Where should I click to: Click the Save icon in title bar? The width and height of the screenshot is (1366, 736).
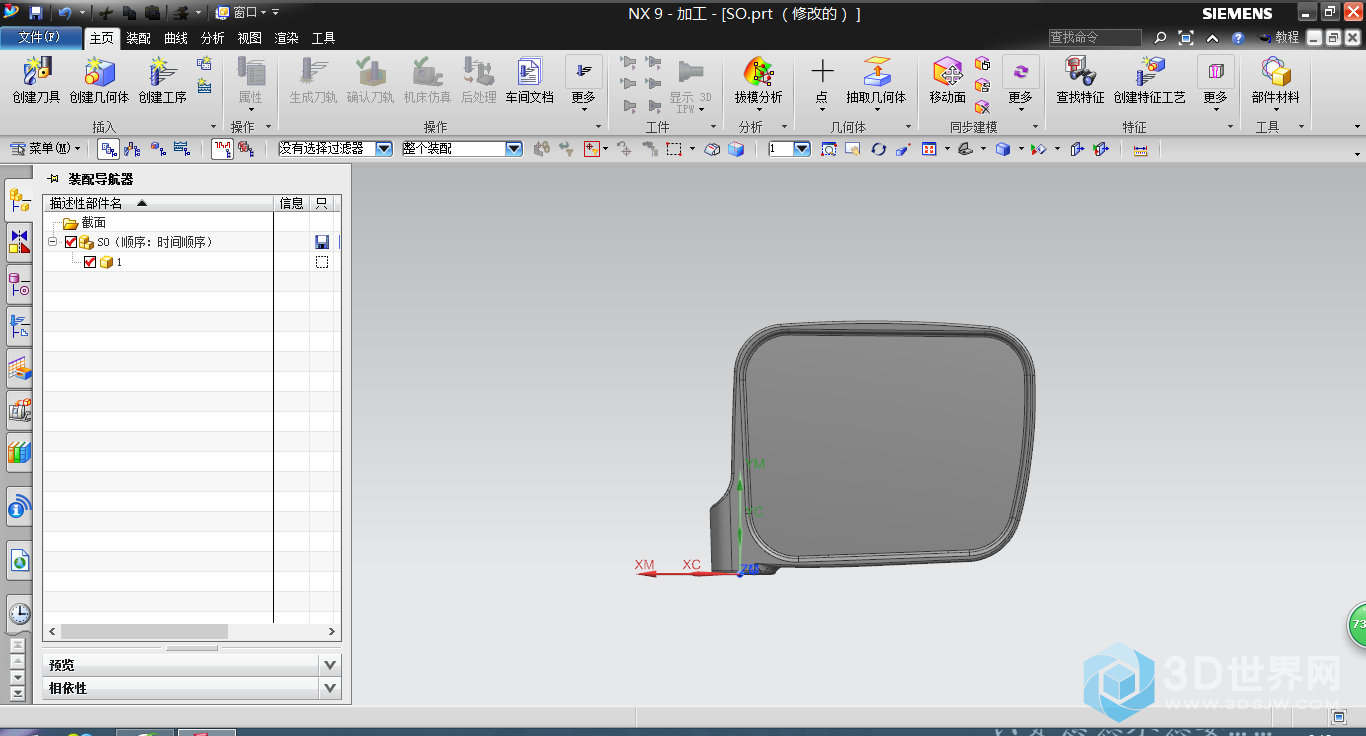[x=36, y=13]
